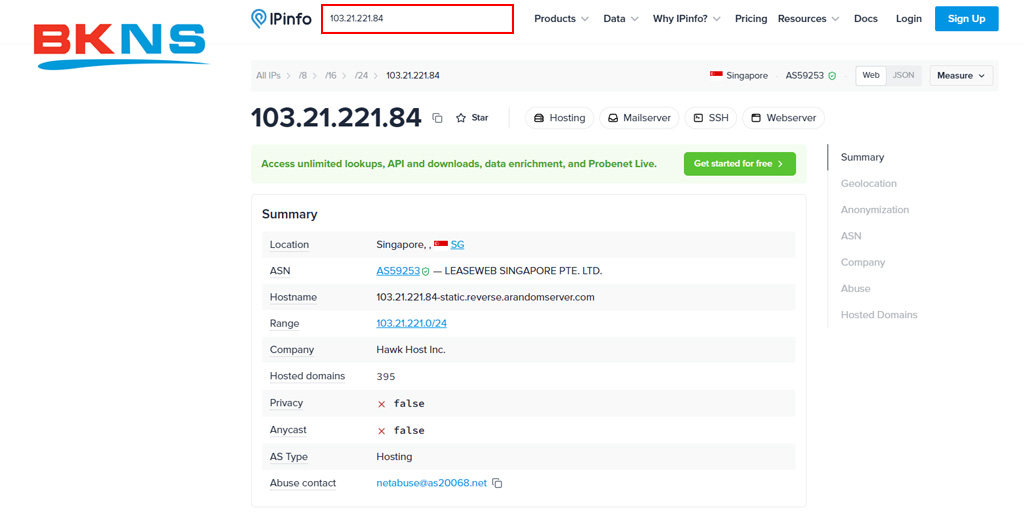Copy the abuse contact email
The width and height of the screenshot is (1024, 512).
(498, 483)
